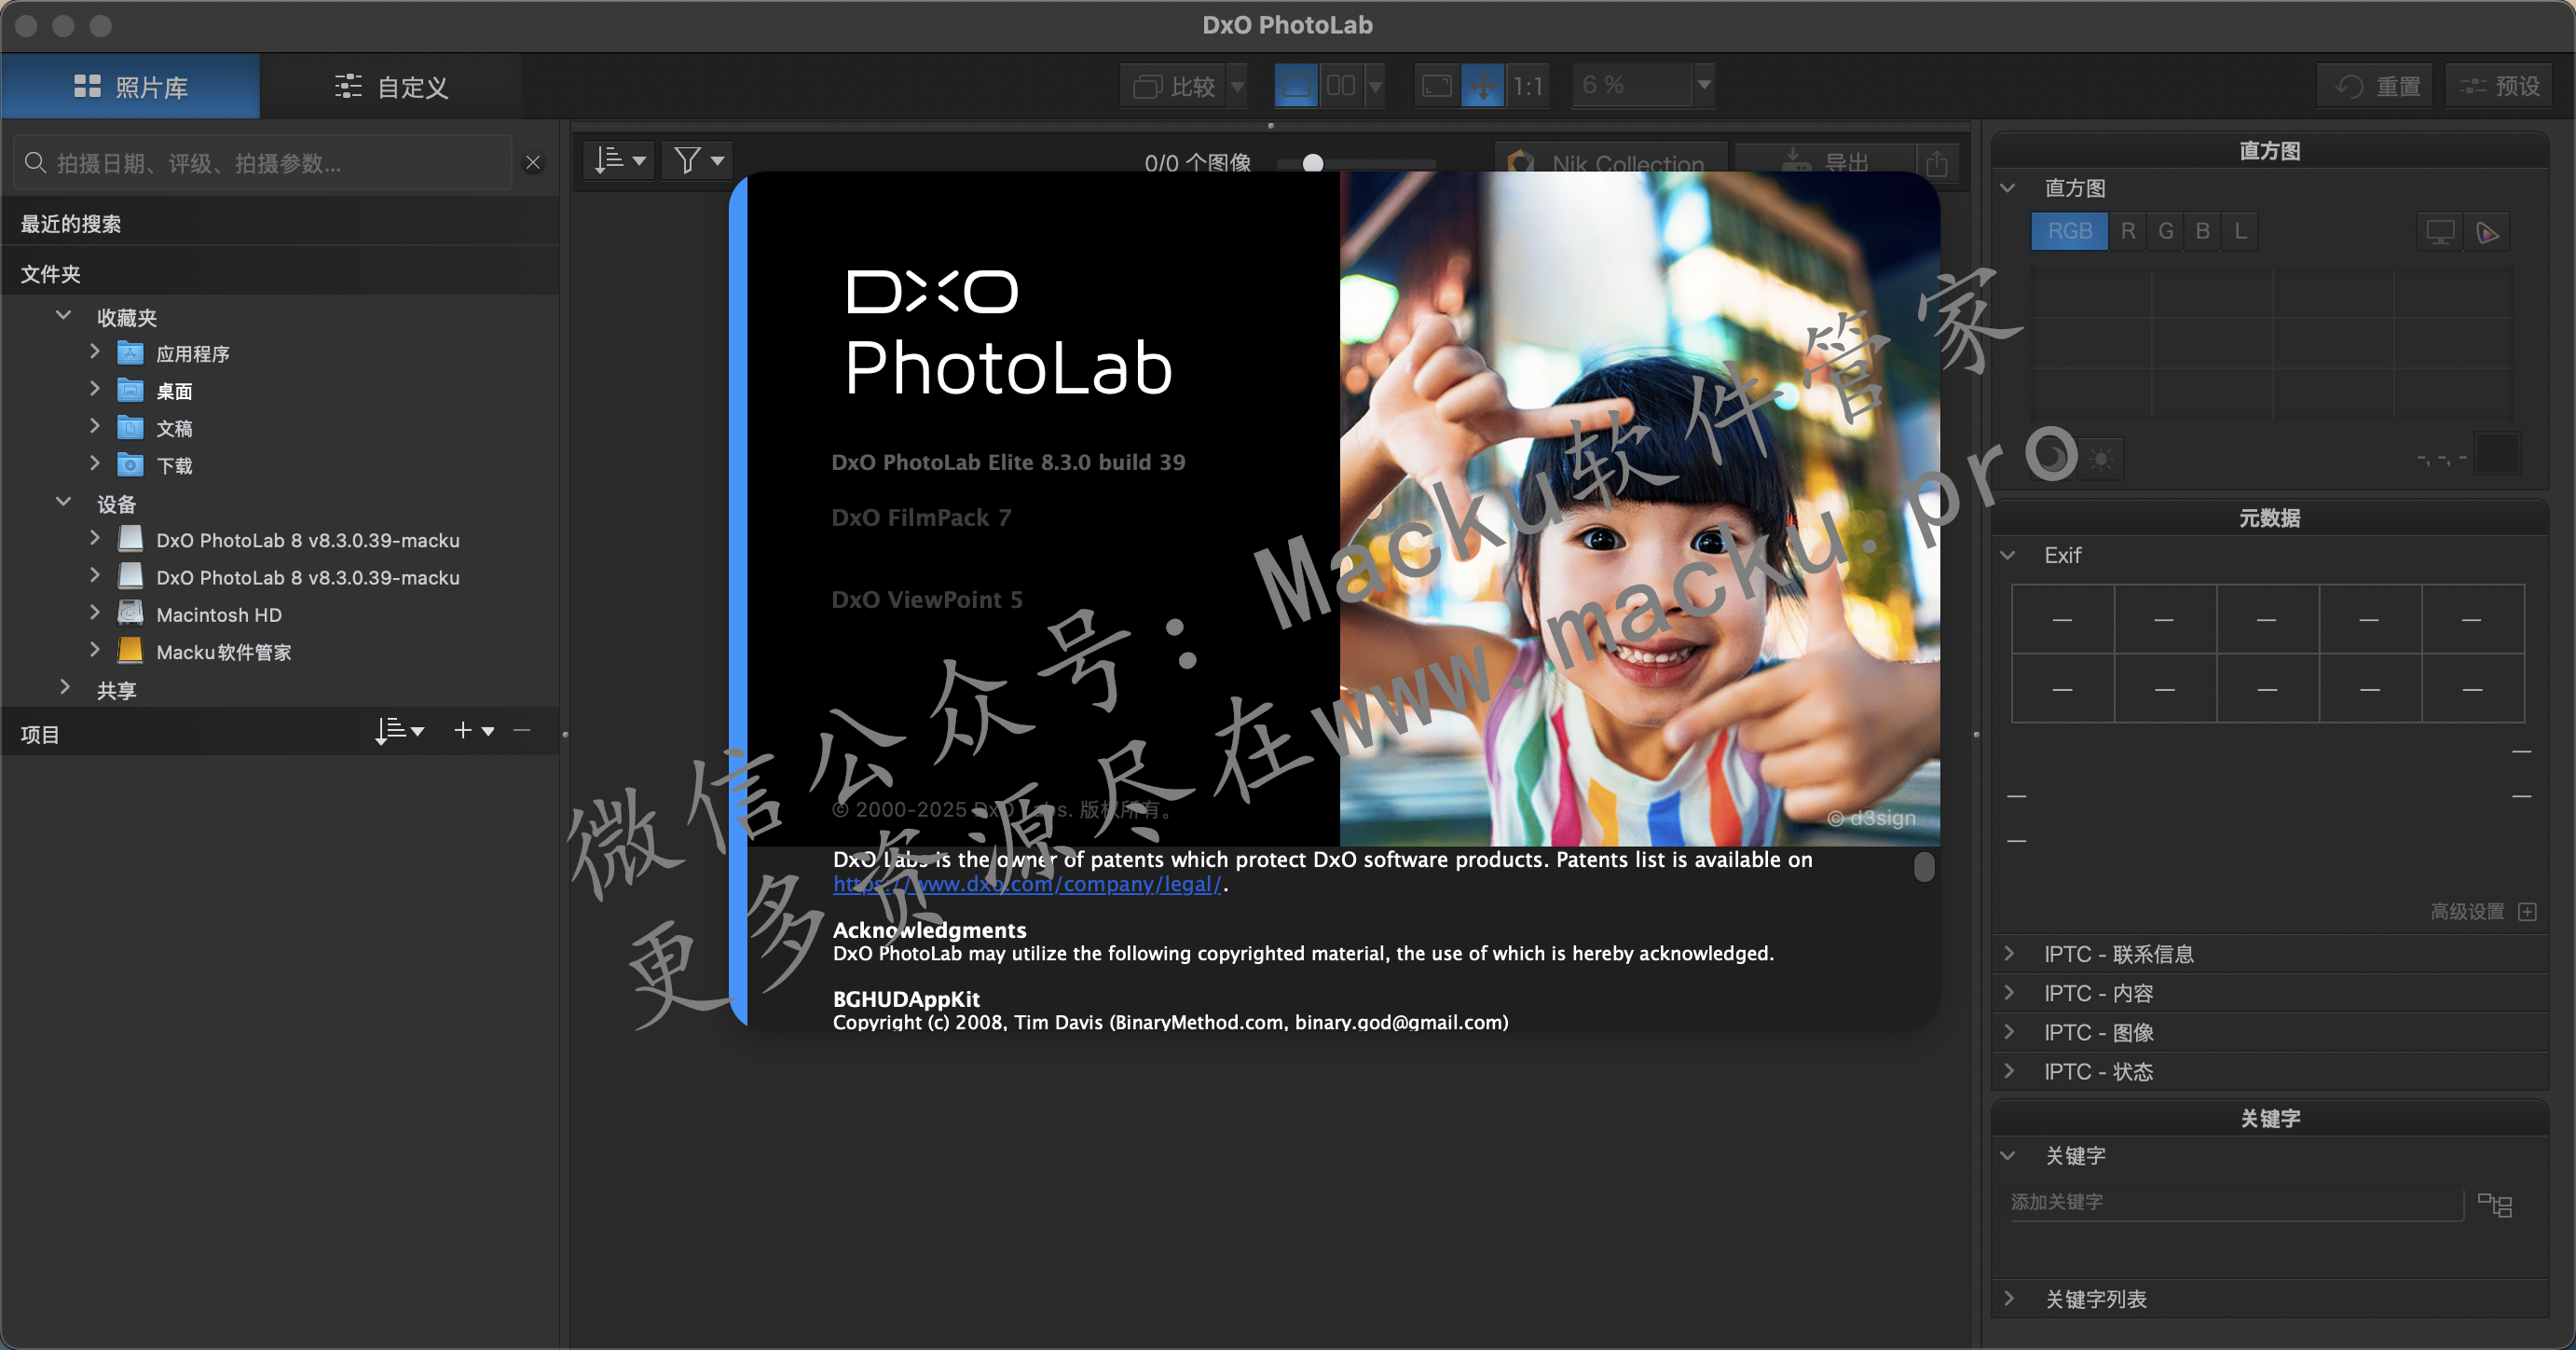2576x1350 pixels.
Task: Expand the first DxO PhotoLab 8 v8.3.0.39-macku device
Action: pos(95,538)
